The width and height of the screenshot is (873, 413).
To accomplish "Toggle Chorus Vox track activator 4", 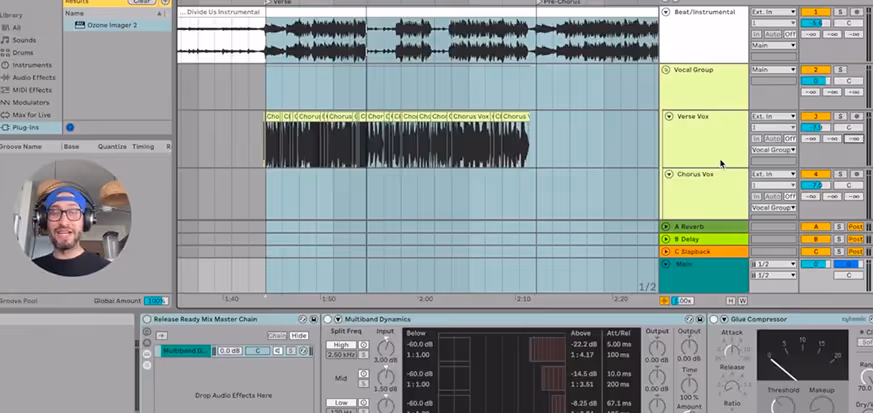I will [816, 174].
